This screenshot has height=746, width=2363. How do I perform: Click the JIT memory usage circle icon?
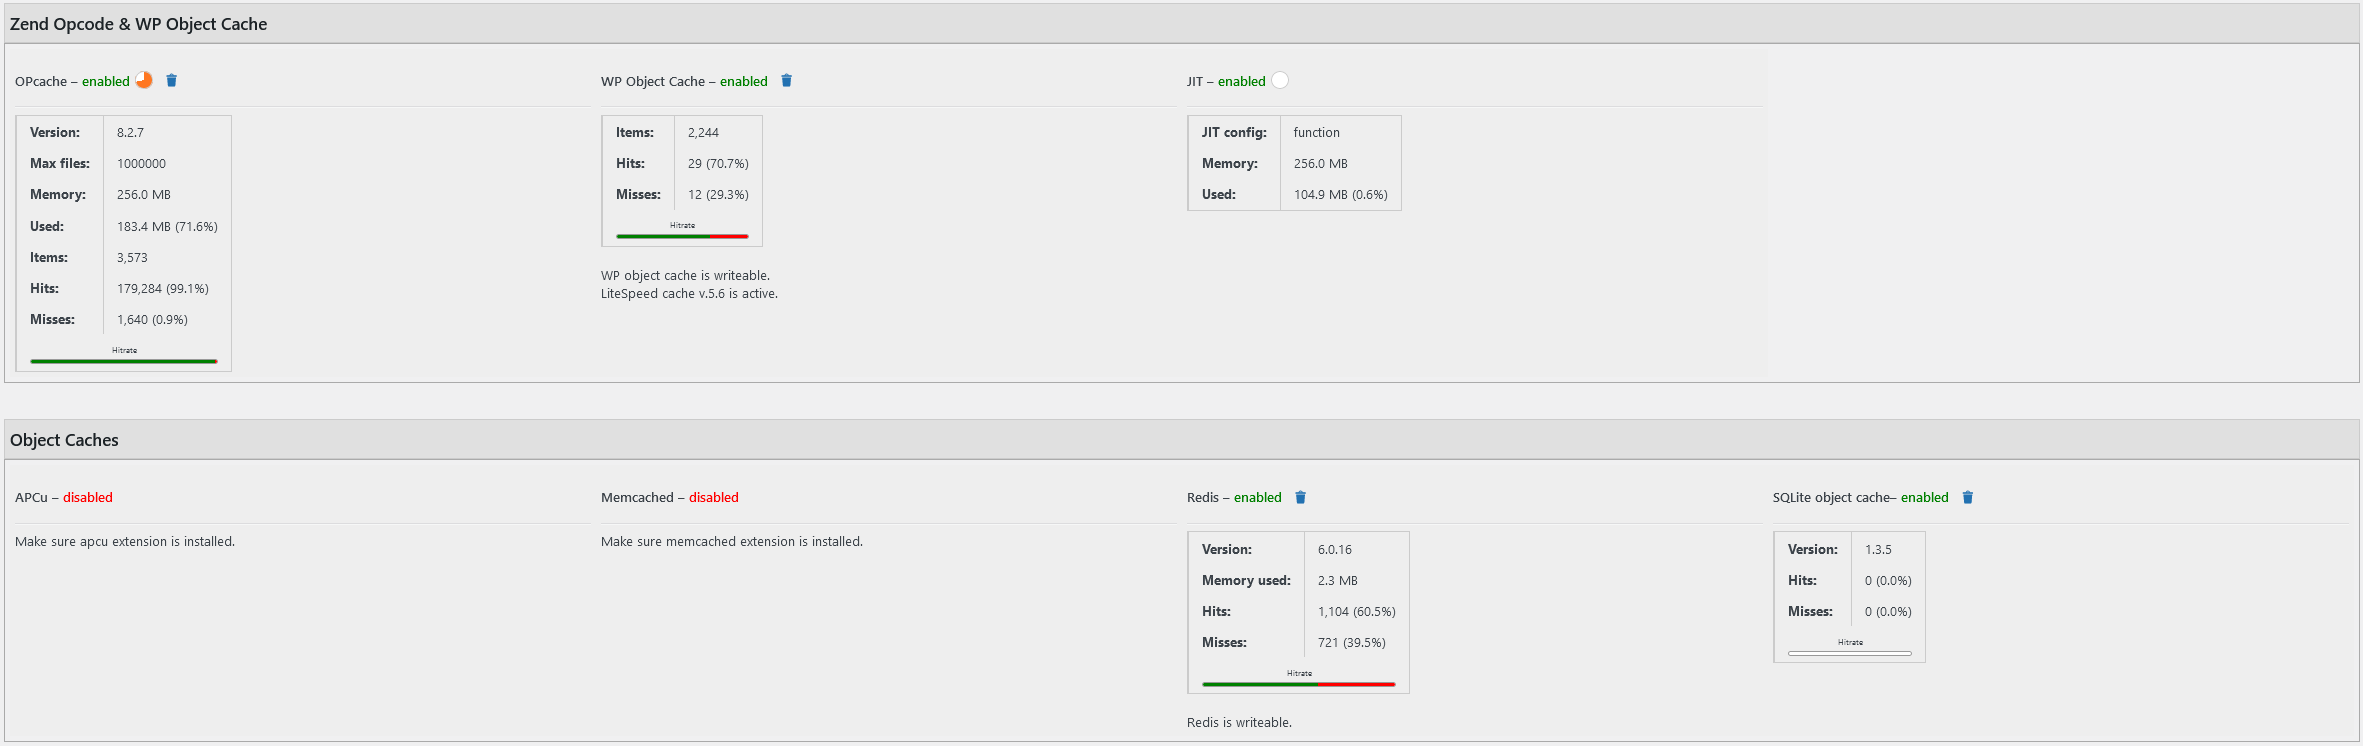[x=1280, y=80]
